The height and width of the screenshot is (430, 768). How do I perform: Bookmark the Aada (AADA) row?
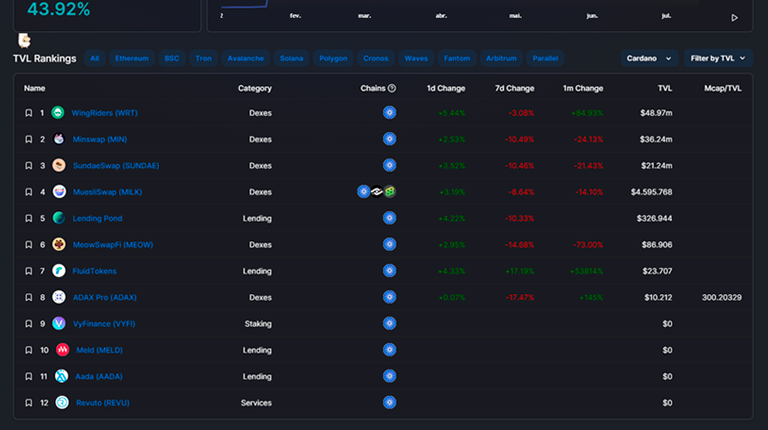pos(28,377)
